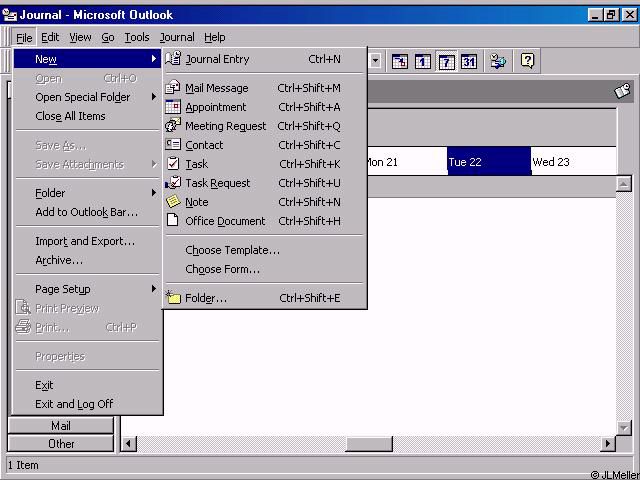Expand the Page Setup submenu
The width and height of the screenshot is (640, 480).
pyautogui.click(x=87, y=289)
